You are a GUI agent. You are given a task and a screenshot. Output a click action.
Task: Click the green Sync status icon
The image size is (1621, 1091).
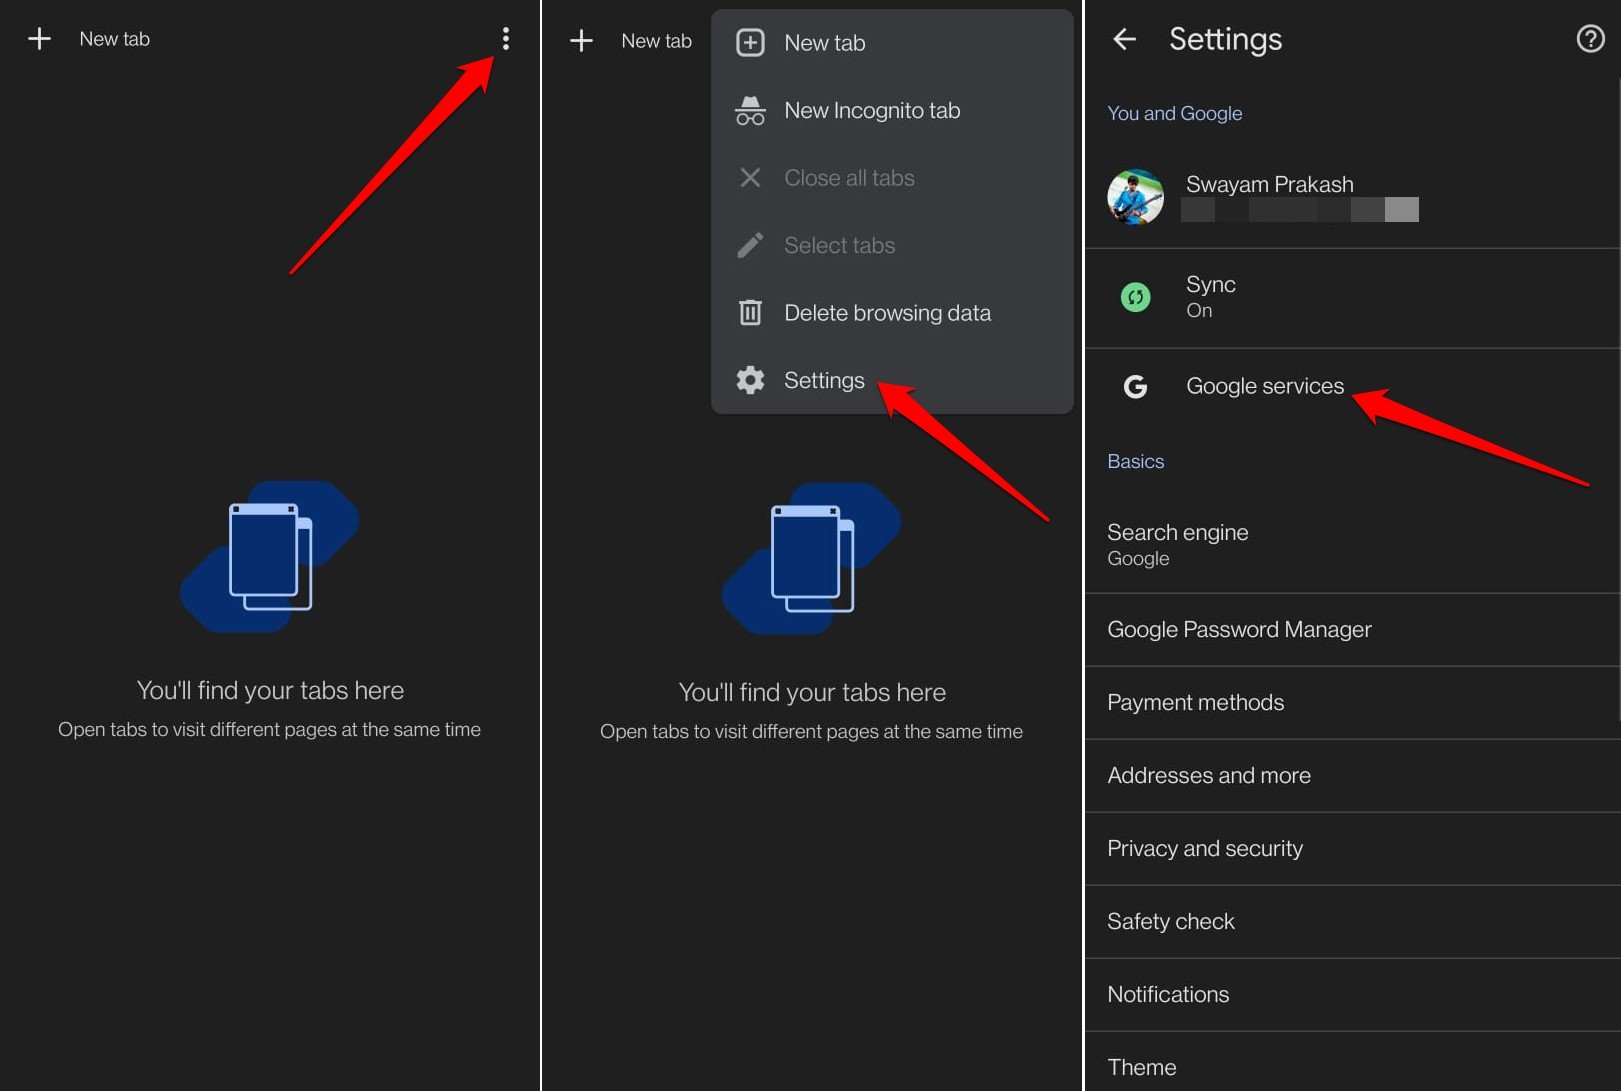pos(1135,297)
